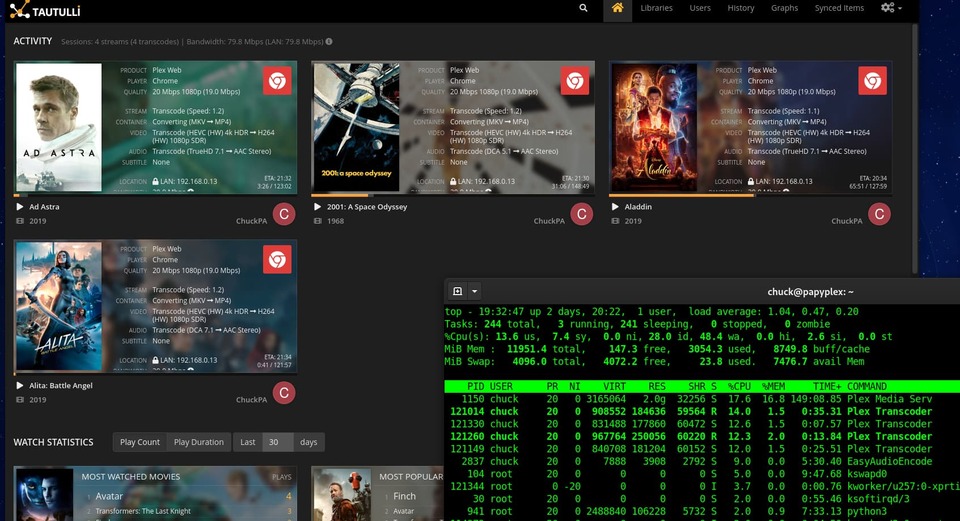Click the days count input field
960x521 pixels.
pos(278,442)
